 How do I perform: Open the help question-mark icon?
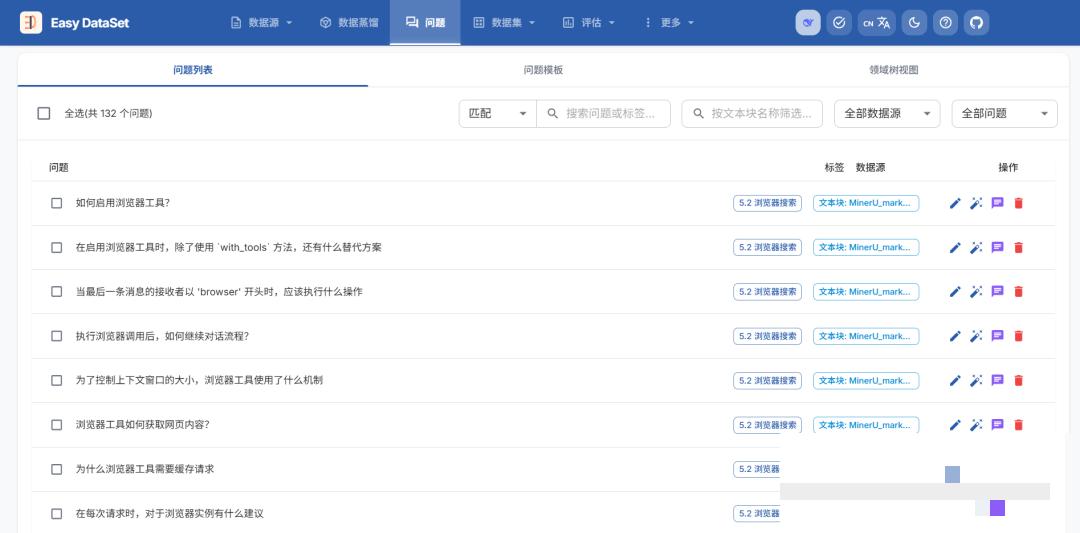pos(946,23)
